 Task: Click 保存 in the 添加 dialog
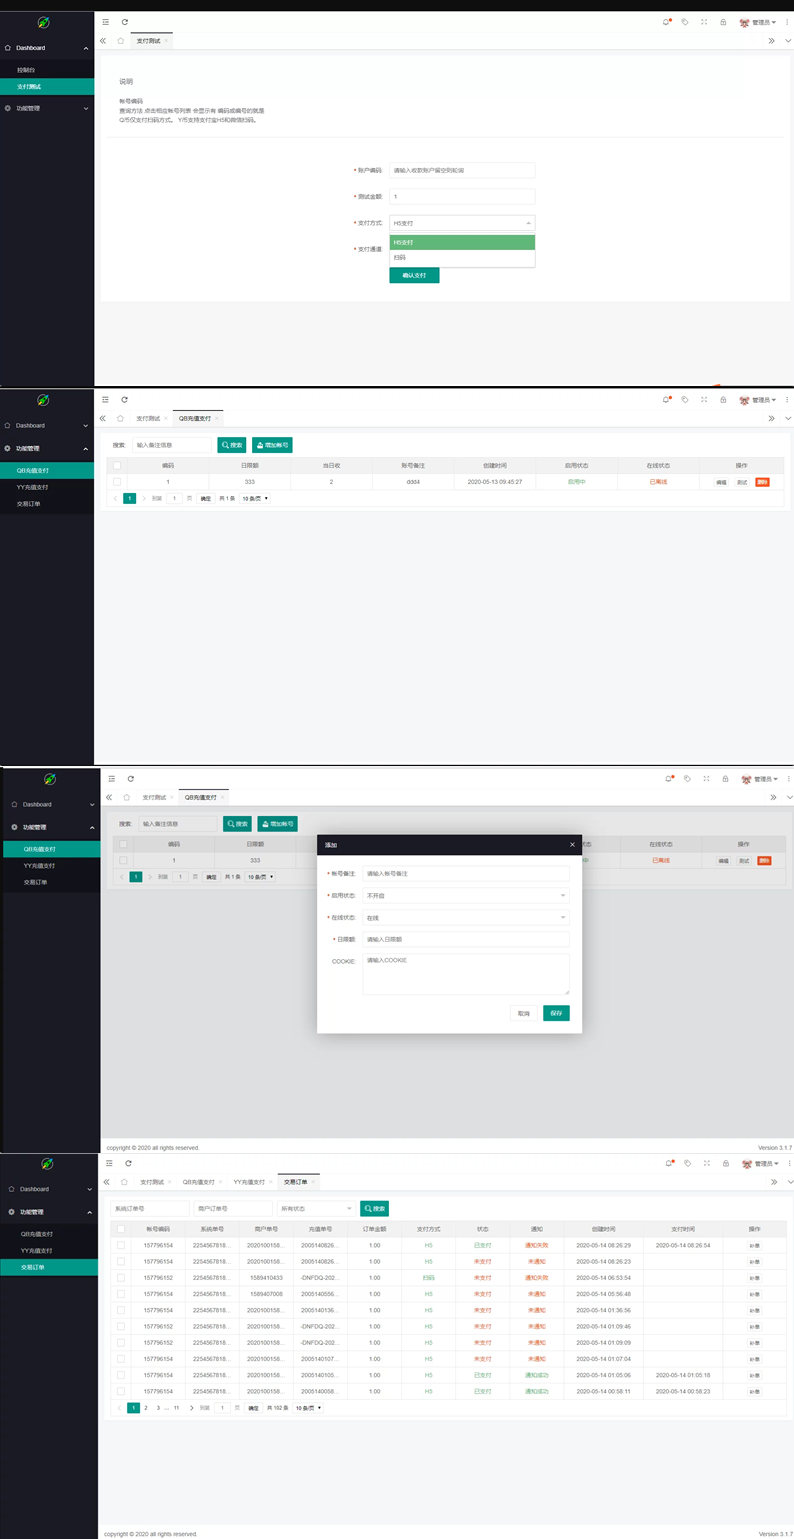click(556, 1013)
